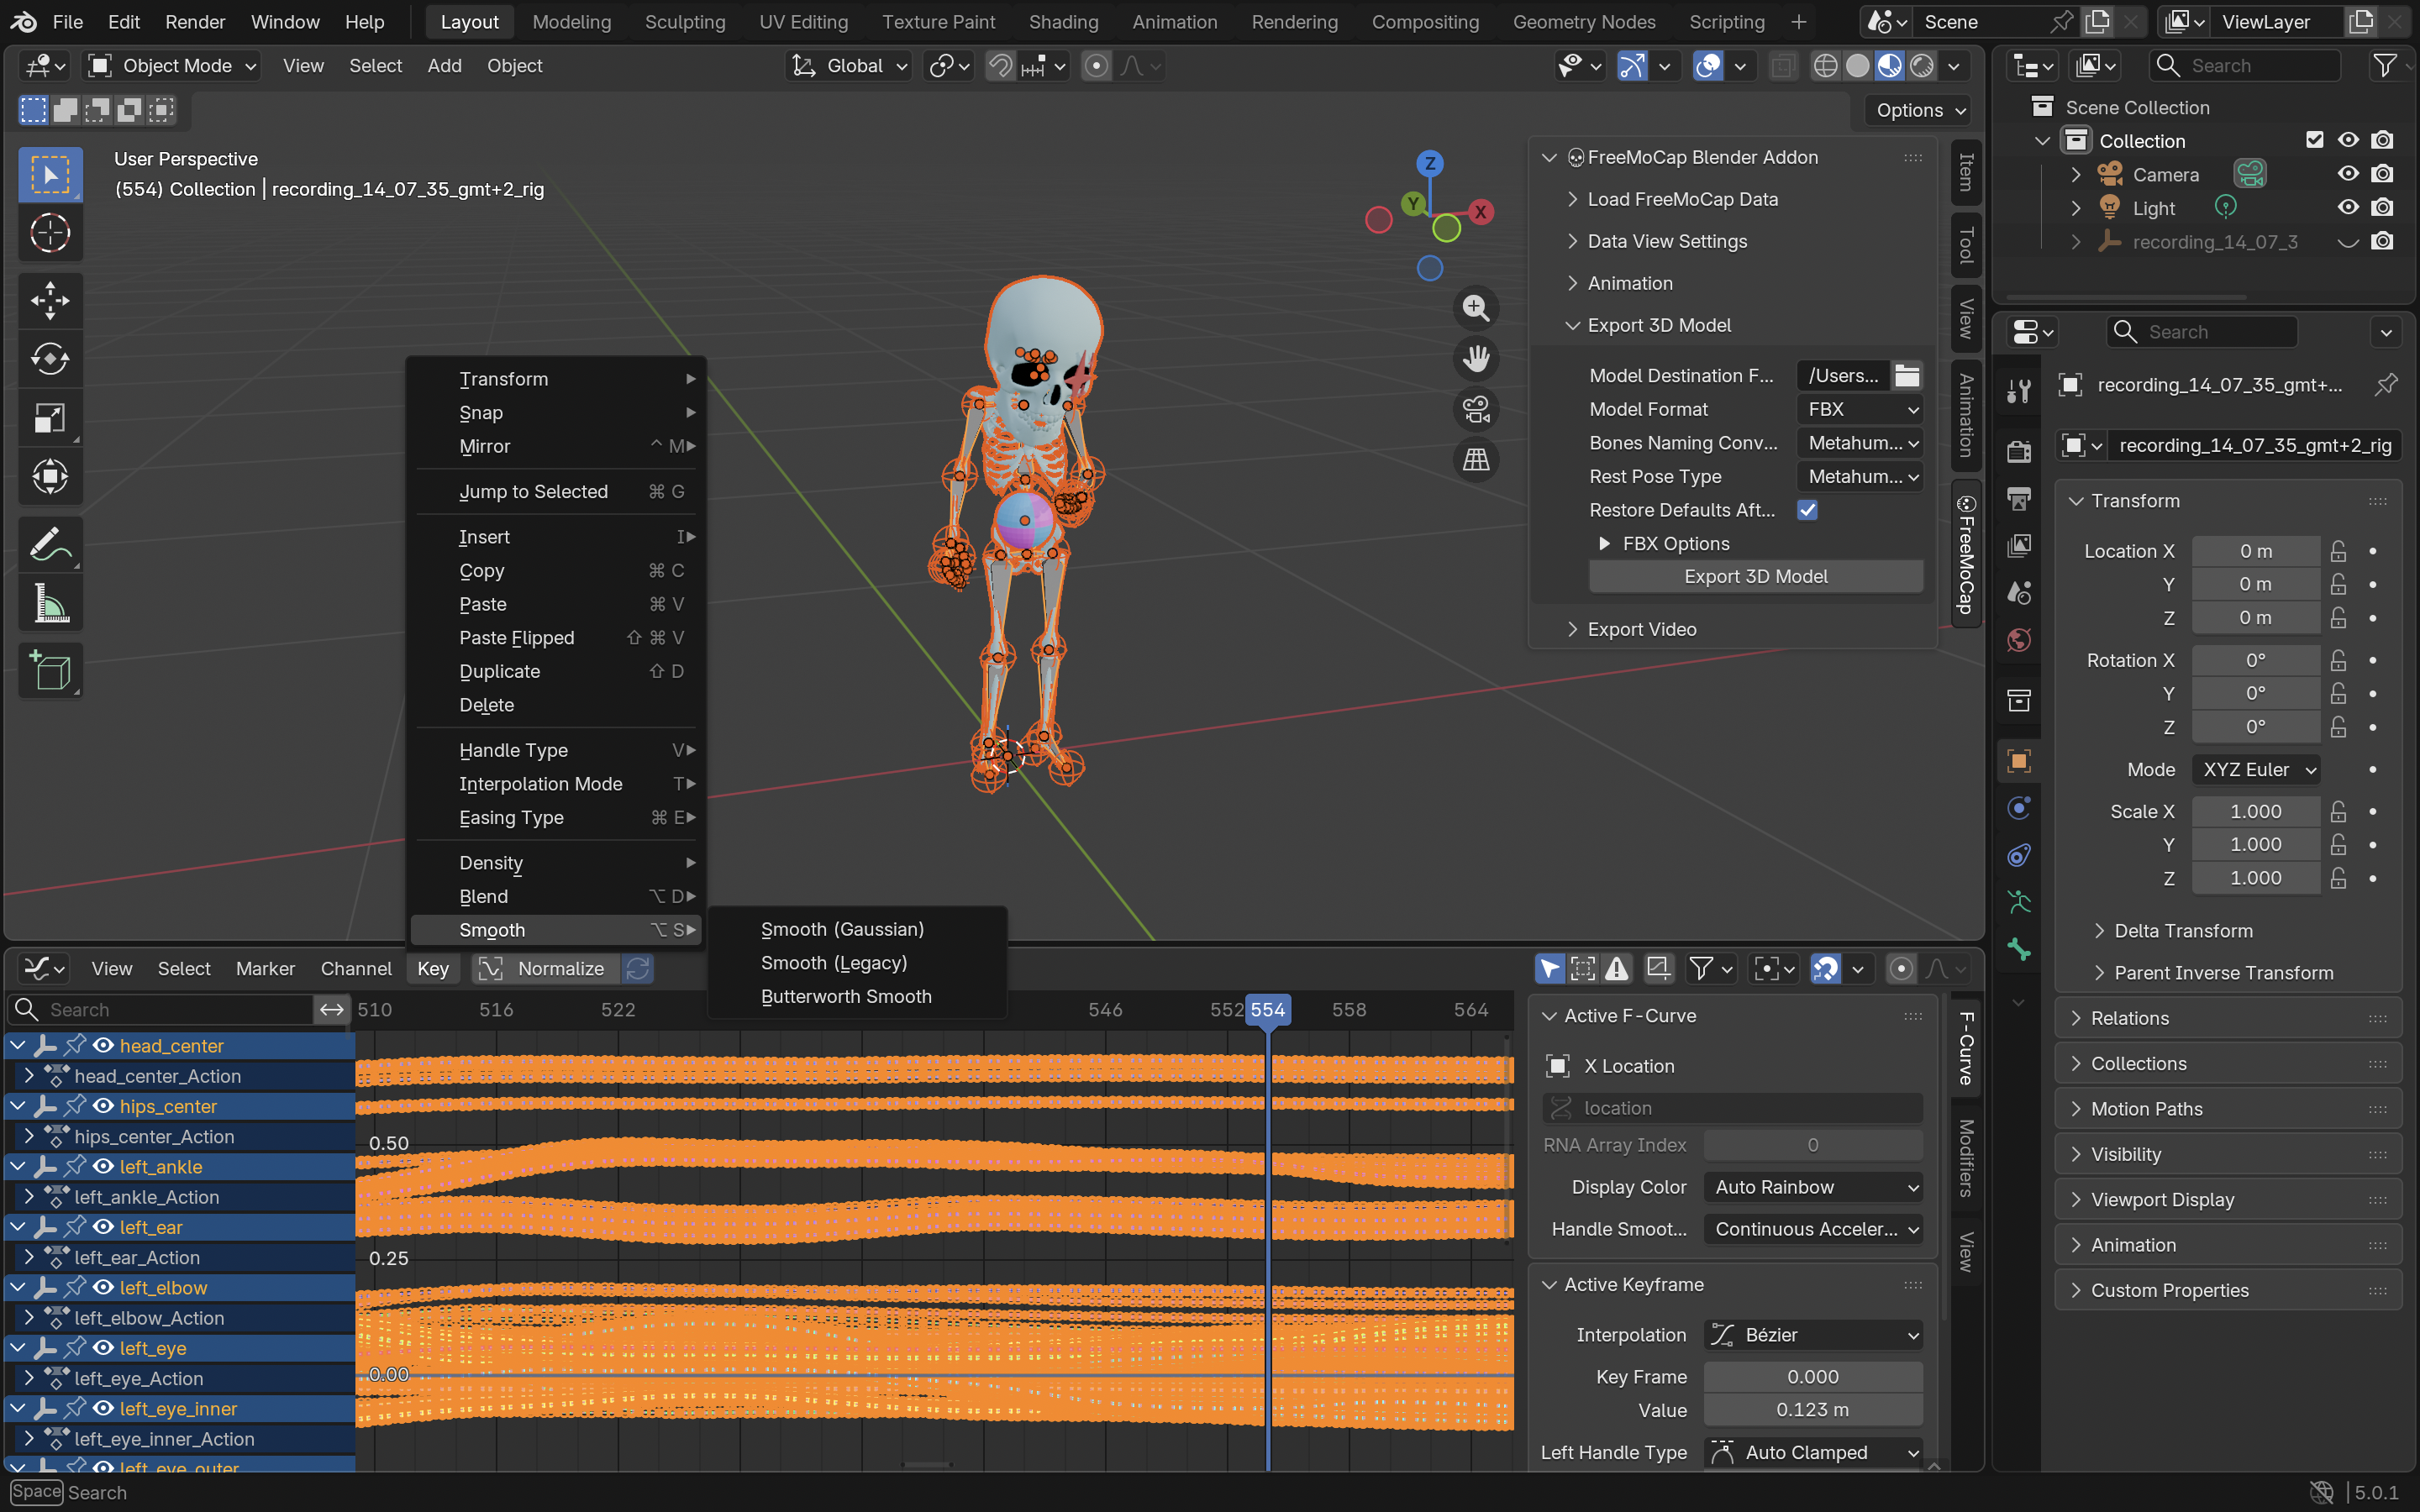2420x1512 pixels.
Task: Click the pan view hand icon
Action: 1476,358
